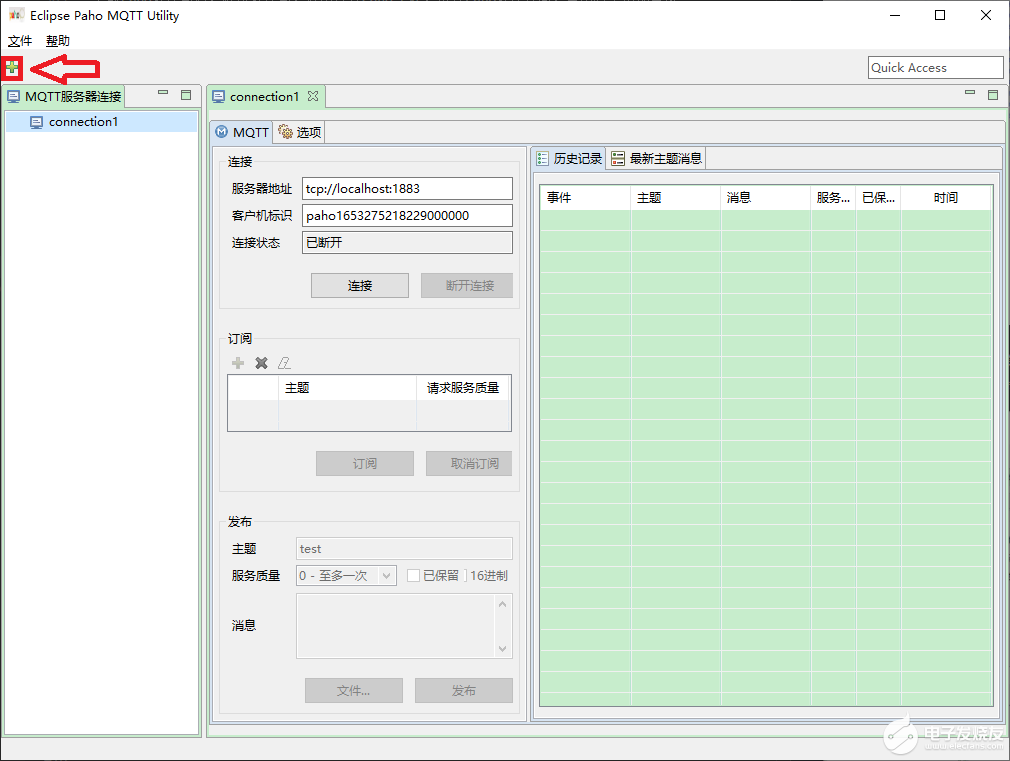Switch to the 最新主题消息 tab
The width and height of the screenshot is (1010, 761).
point(657,158)
